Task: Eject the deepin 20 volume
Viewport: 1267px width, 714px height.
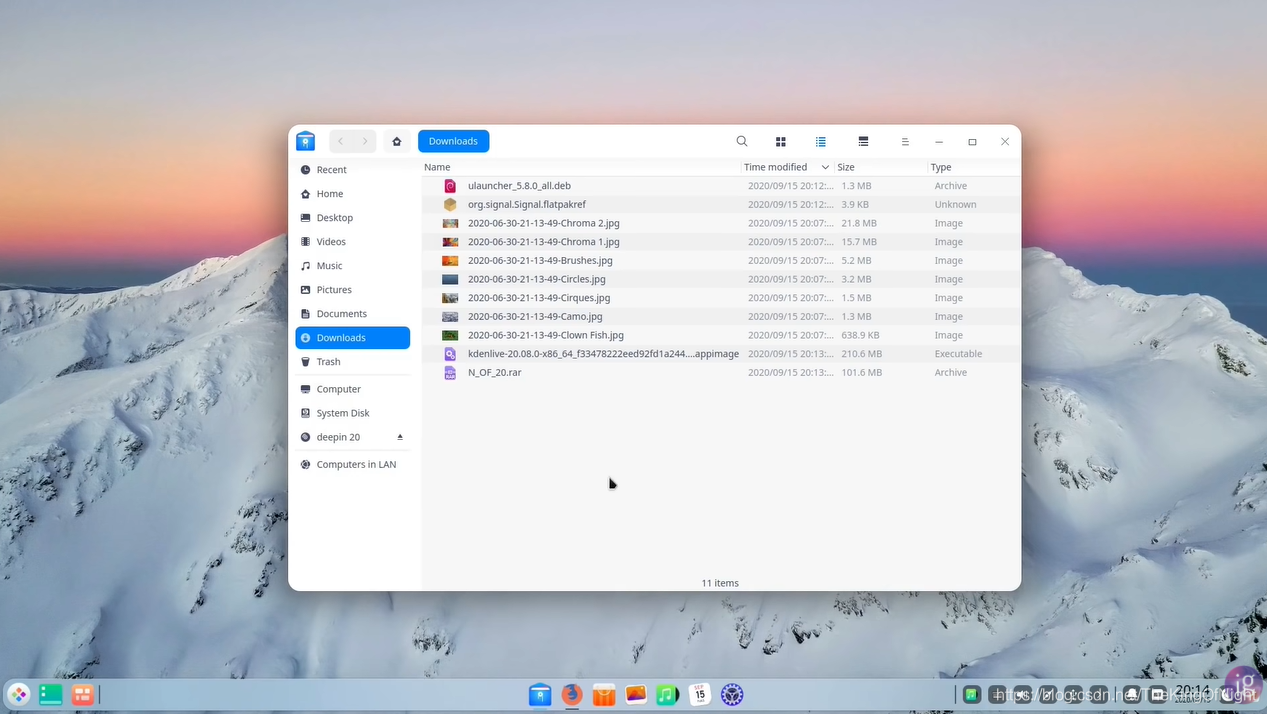Action: point(400,437)
